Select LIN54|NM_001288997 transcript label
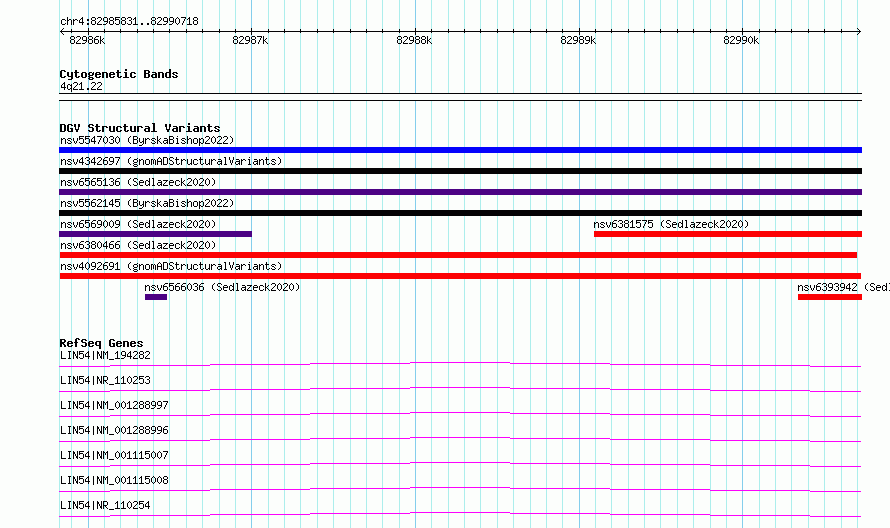Screen dimensions: 890x528 click(x=114, y=405)
